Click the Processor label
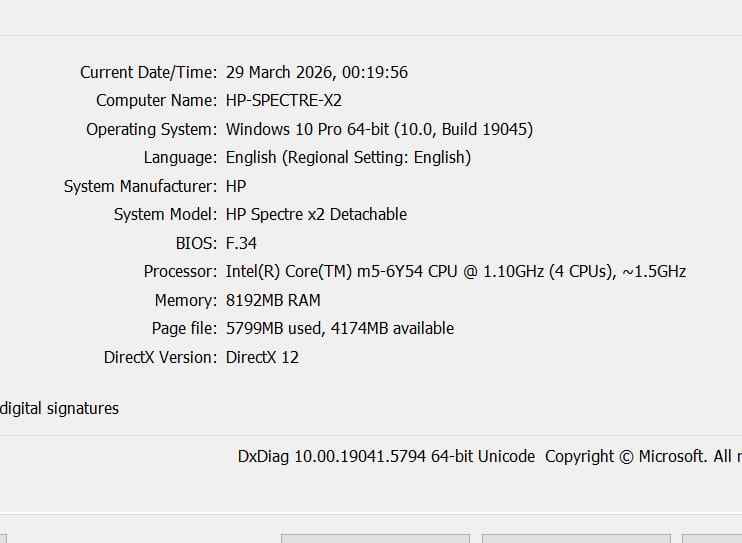The image size is (742, 543). pyautogui.click(x=180, y=271)
